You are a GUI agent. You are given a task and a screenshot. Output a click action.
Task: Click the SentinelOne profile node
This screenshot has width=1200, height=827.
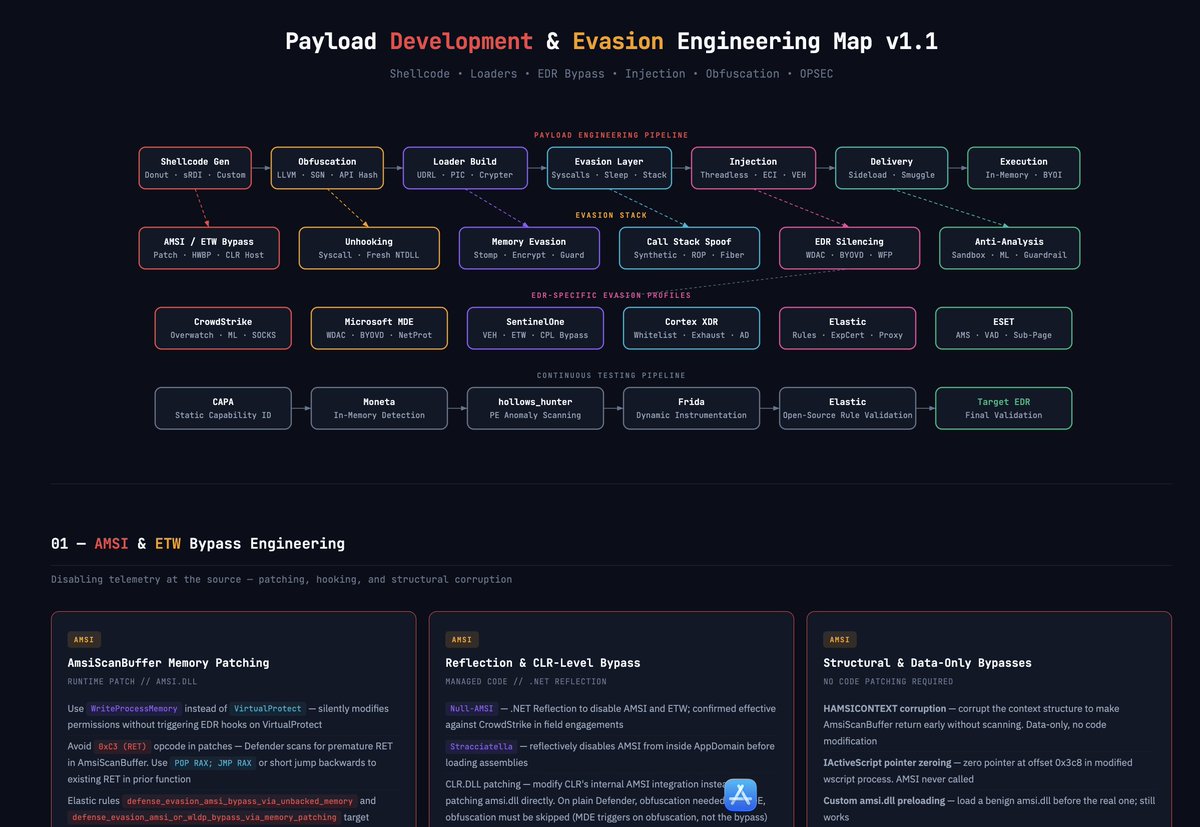pos(535,328)
